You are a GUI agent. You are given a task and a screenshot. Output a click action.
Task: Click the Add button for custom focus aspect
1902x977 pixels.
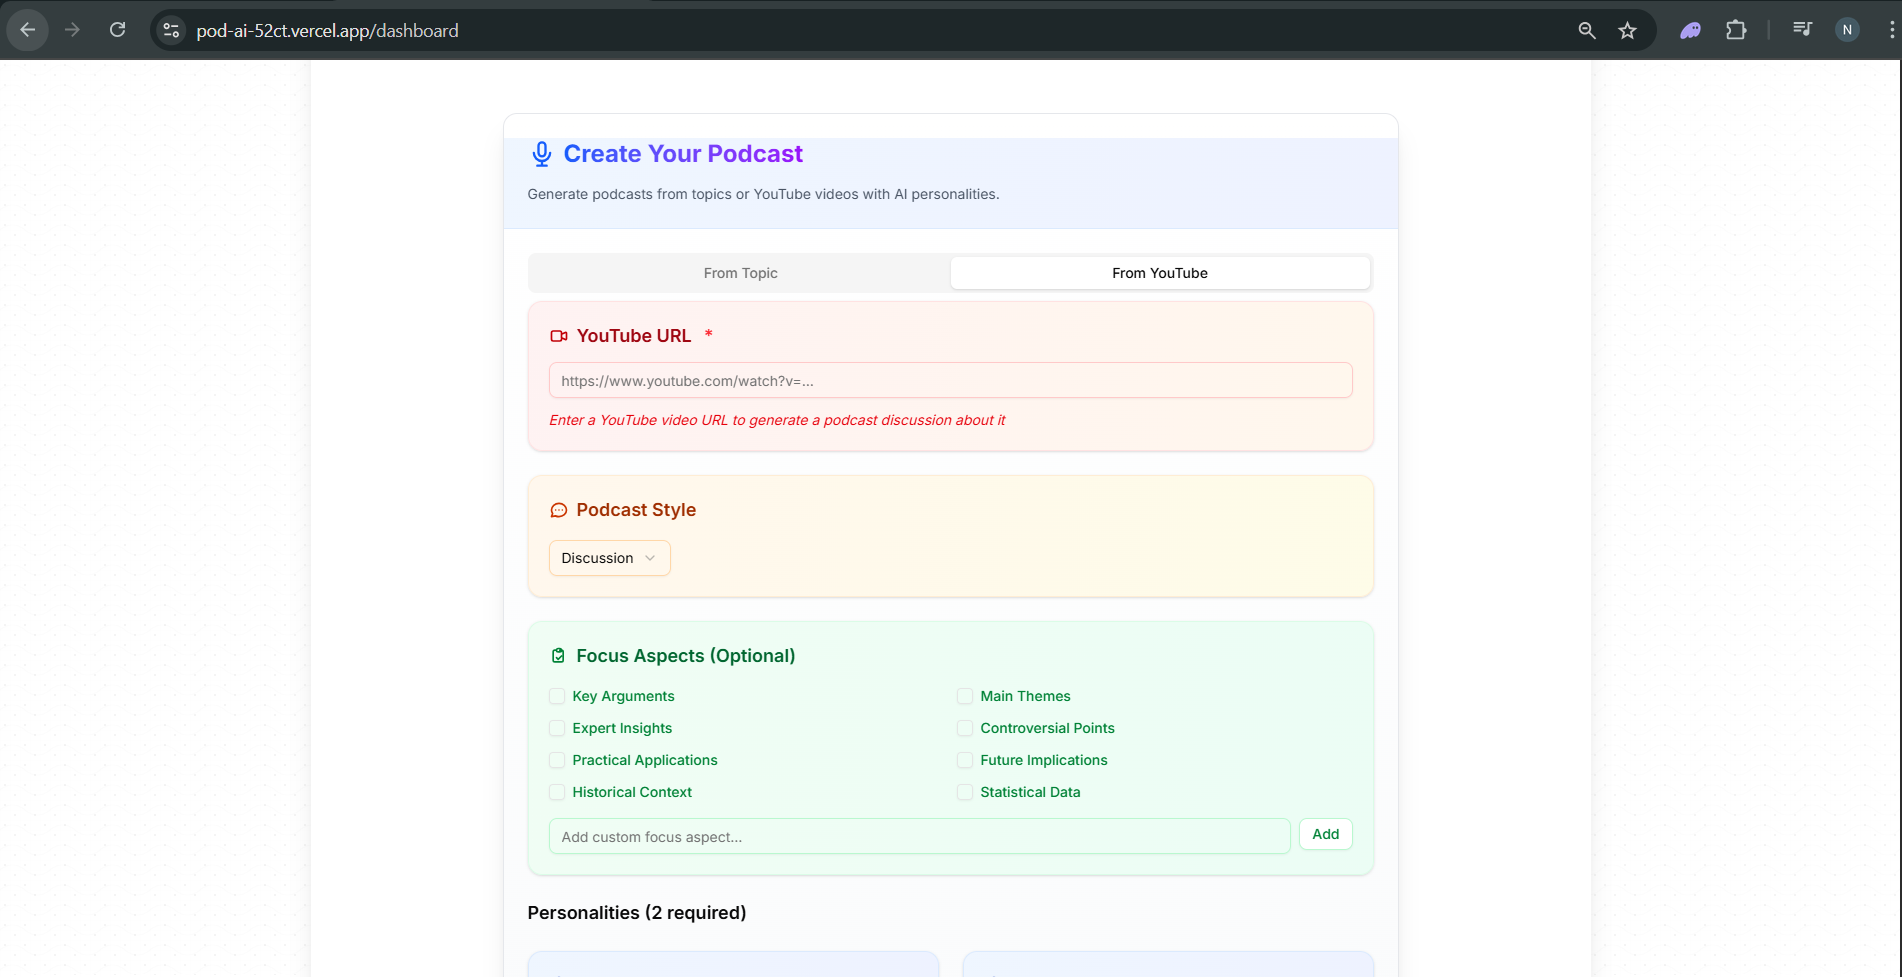(x=1325, y=834)
